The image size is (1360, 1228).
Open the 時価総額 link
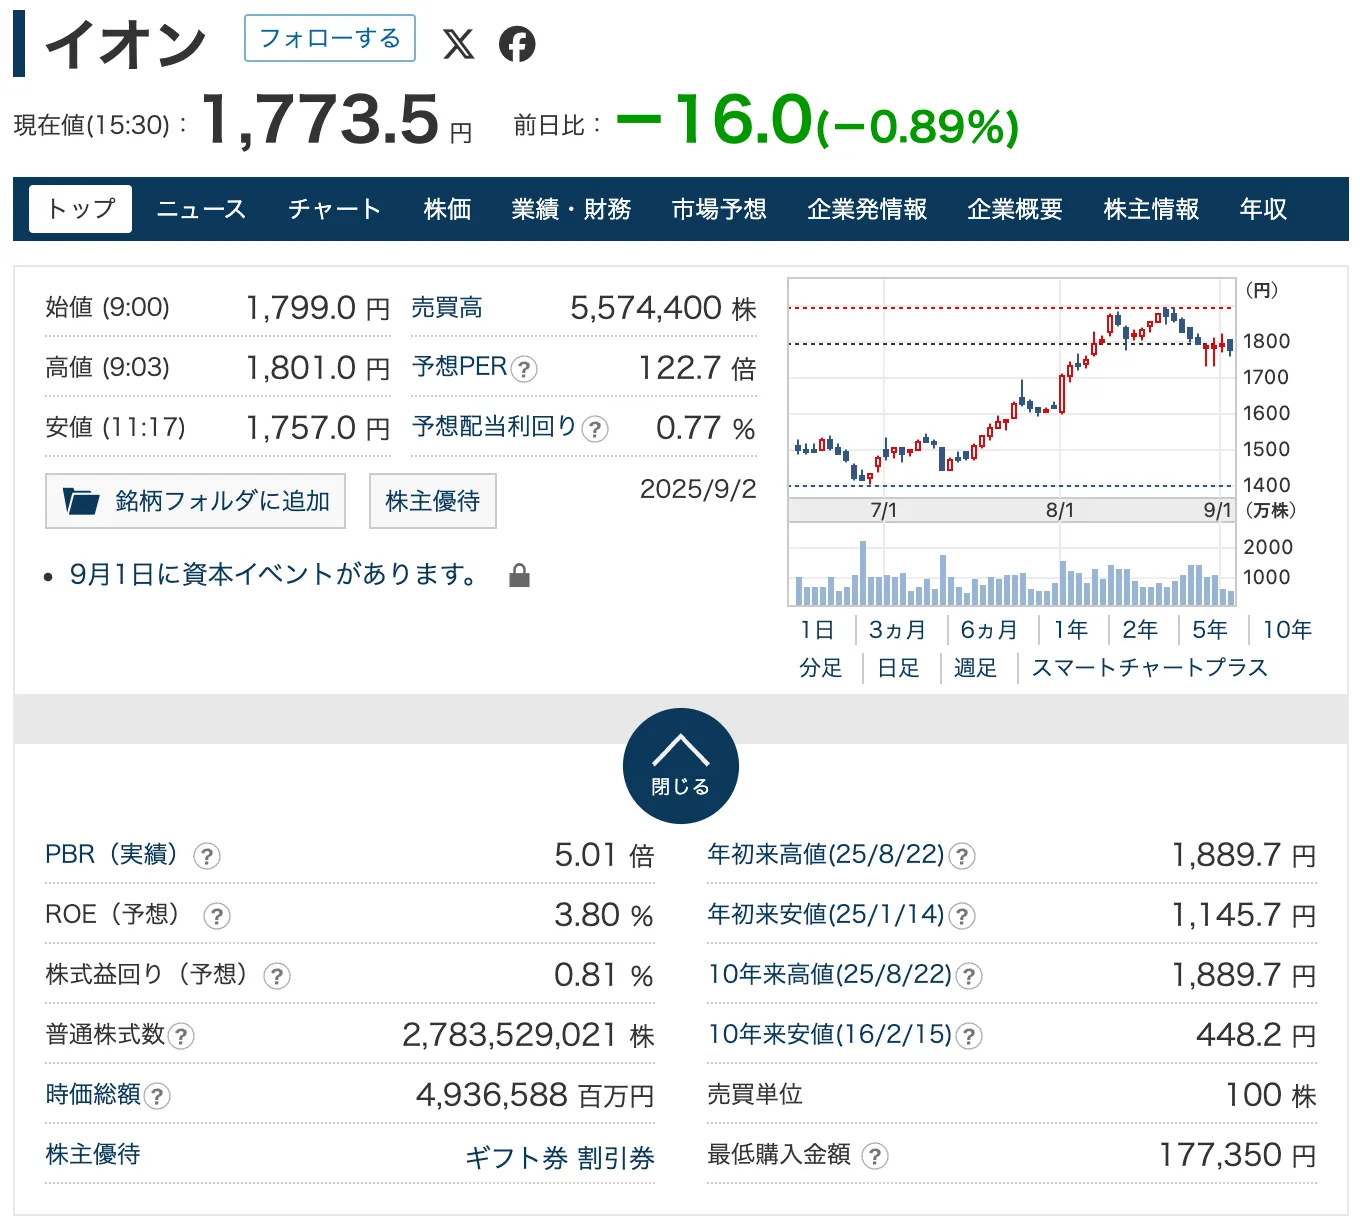[93, 1095]
